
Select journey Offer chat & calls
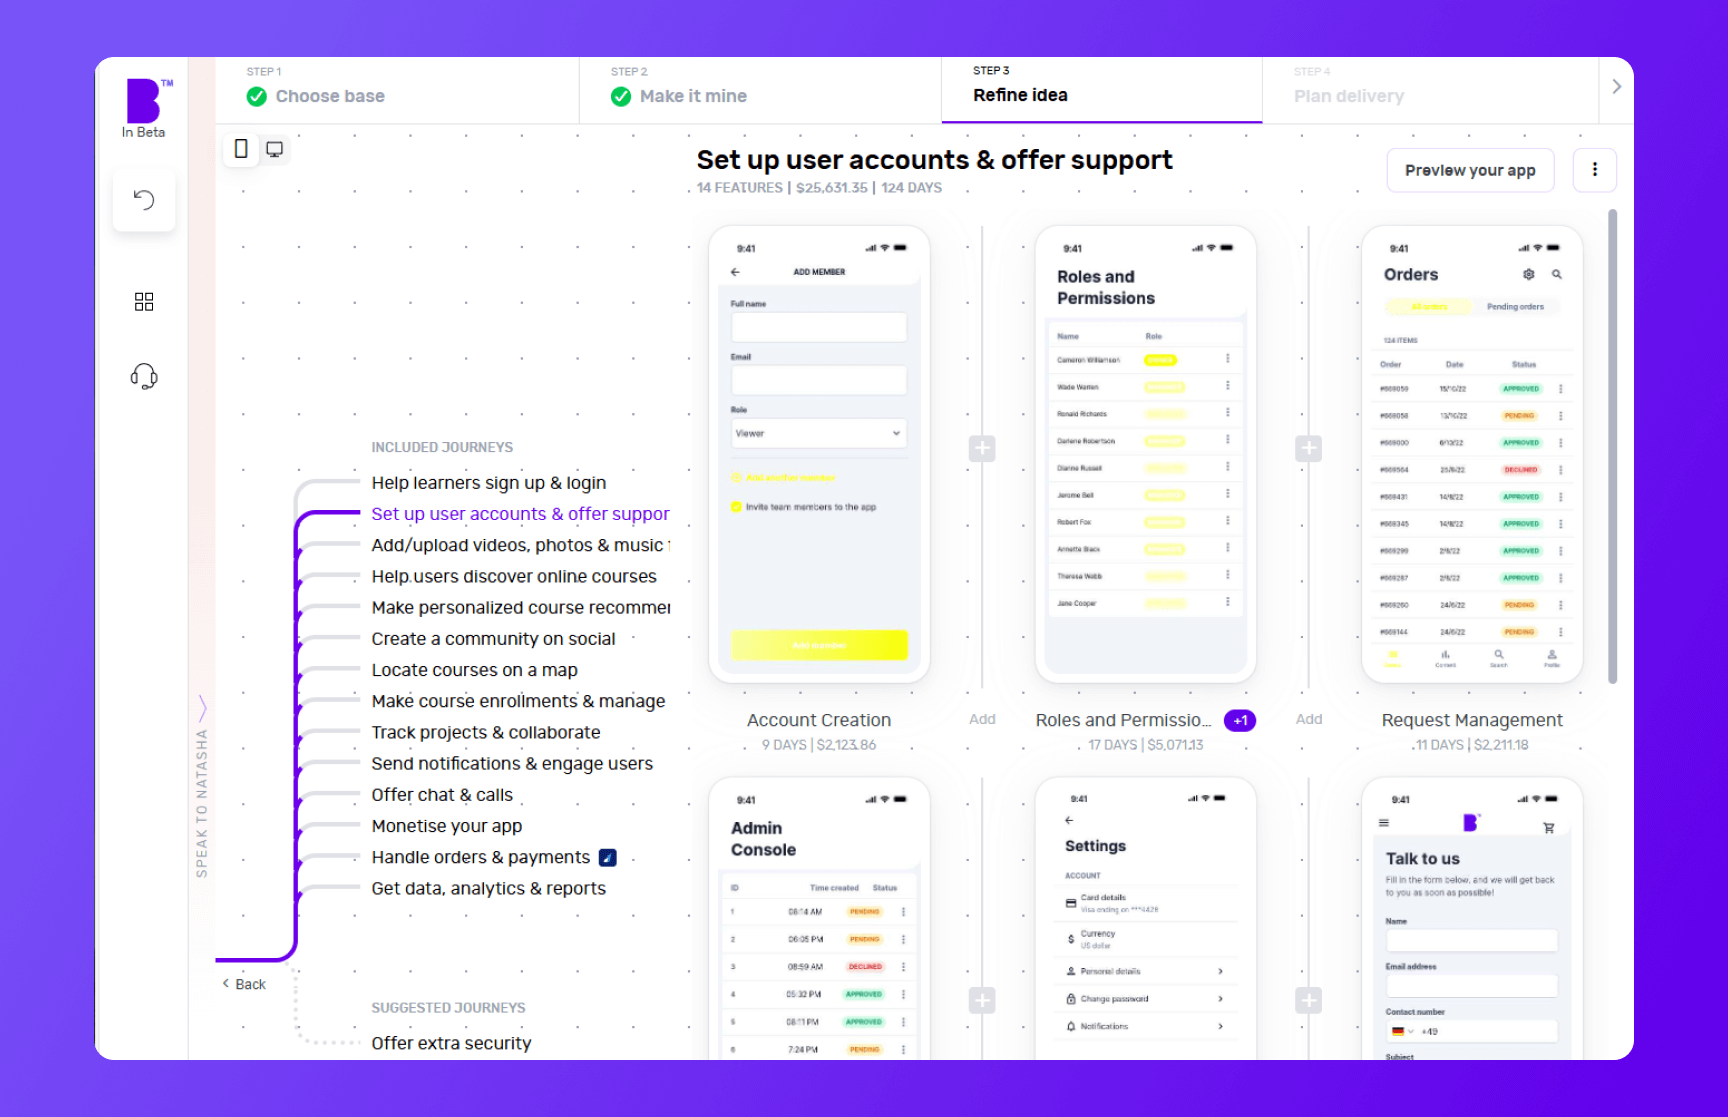pos(442,795)
